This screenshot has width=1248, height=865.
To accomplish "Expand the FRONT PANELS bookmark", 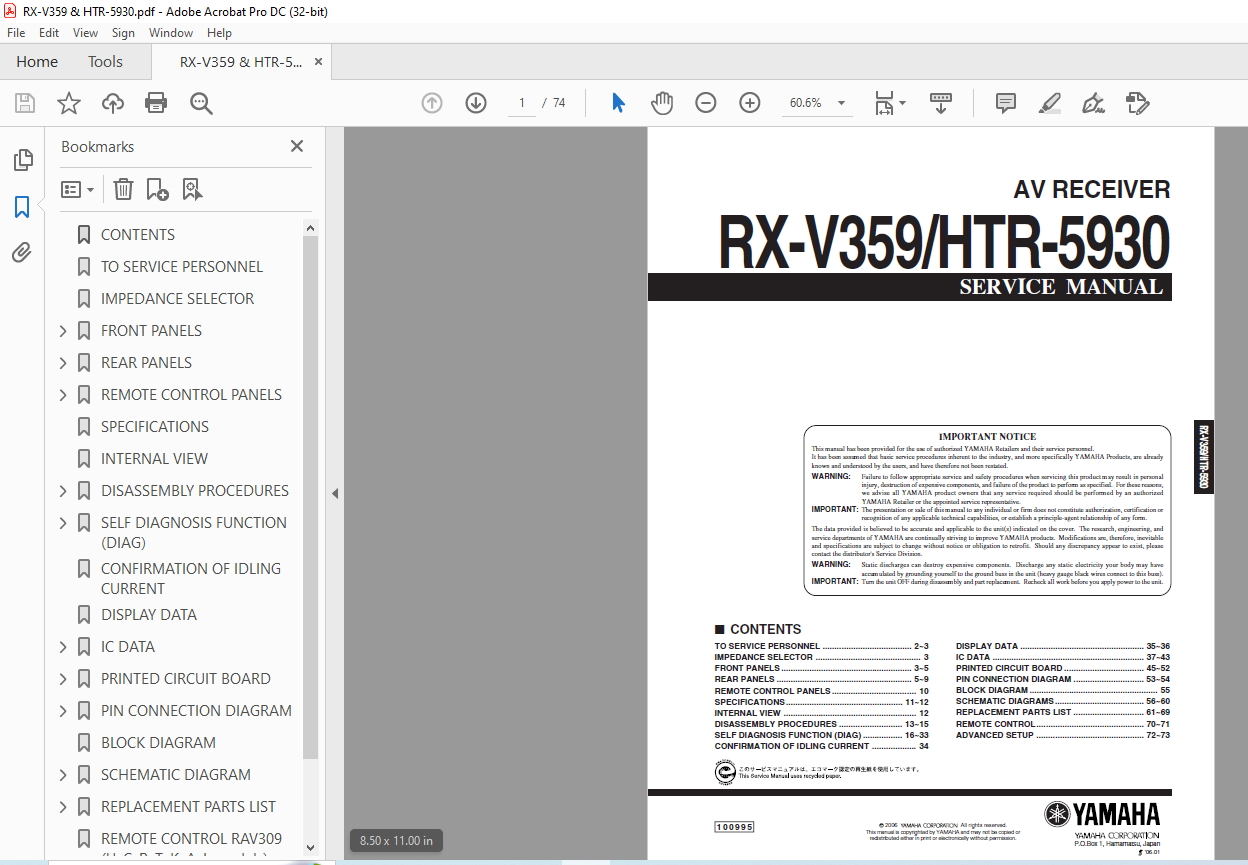I will 63,331.
